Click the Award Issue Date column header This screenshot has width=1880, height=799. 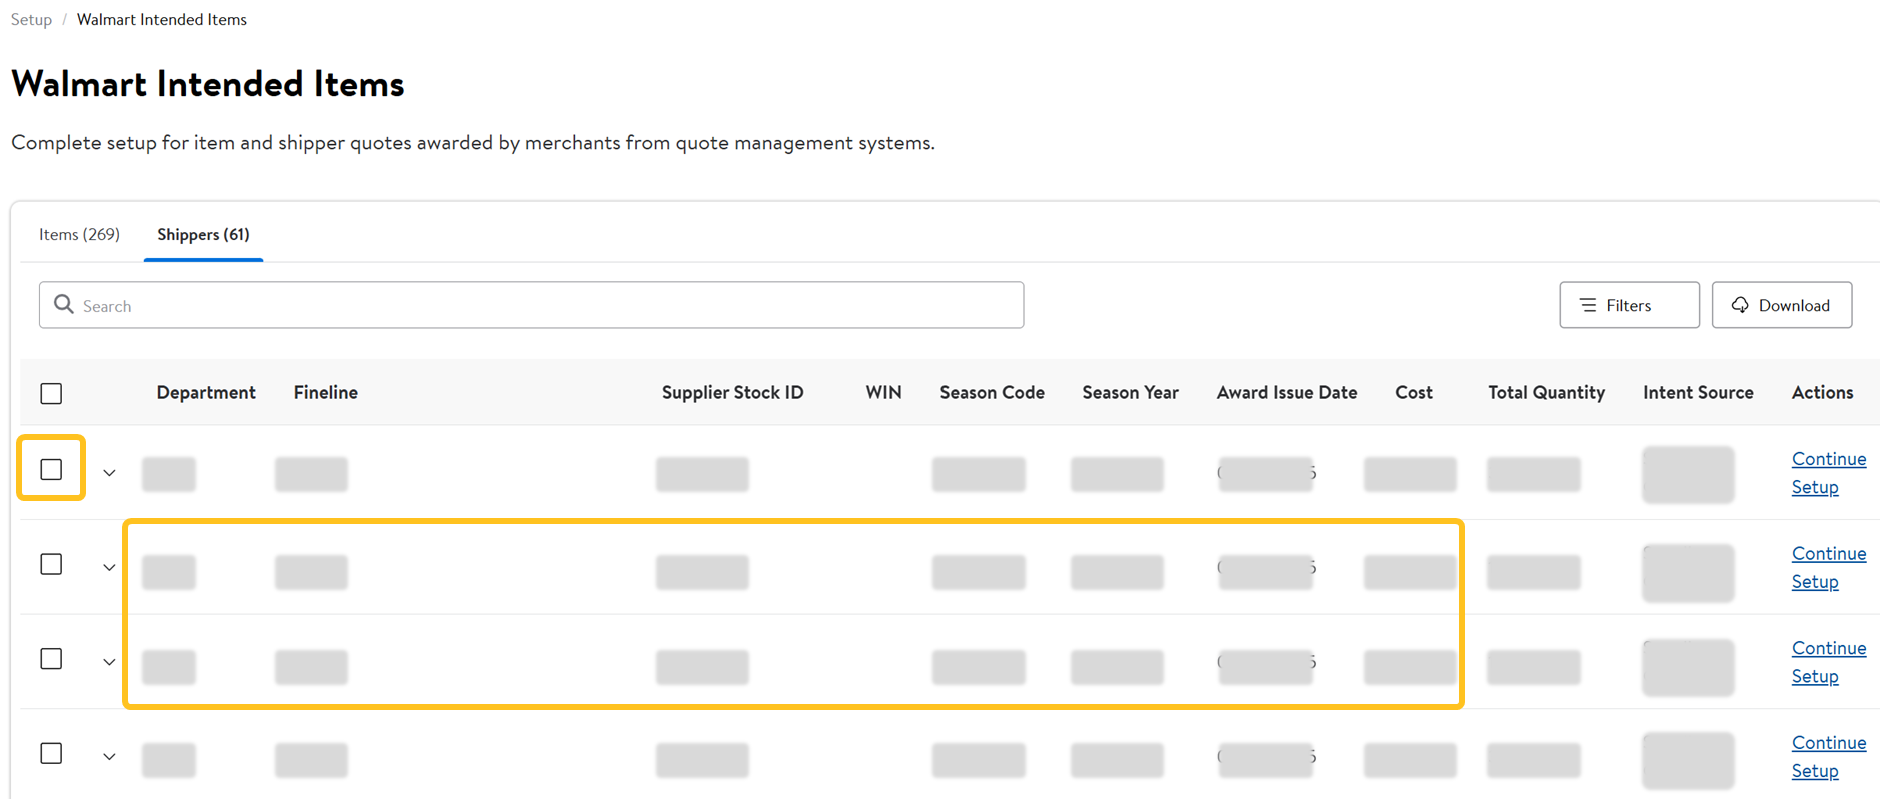click(1287, 392)
